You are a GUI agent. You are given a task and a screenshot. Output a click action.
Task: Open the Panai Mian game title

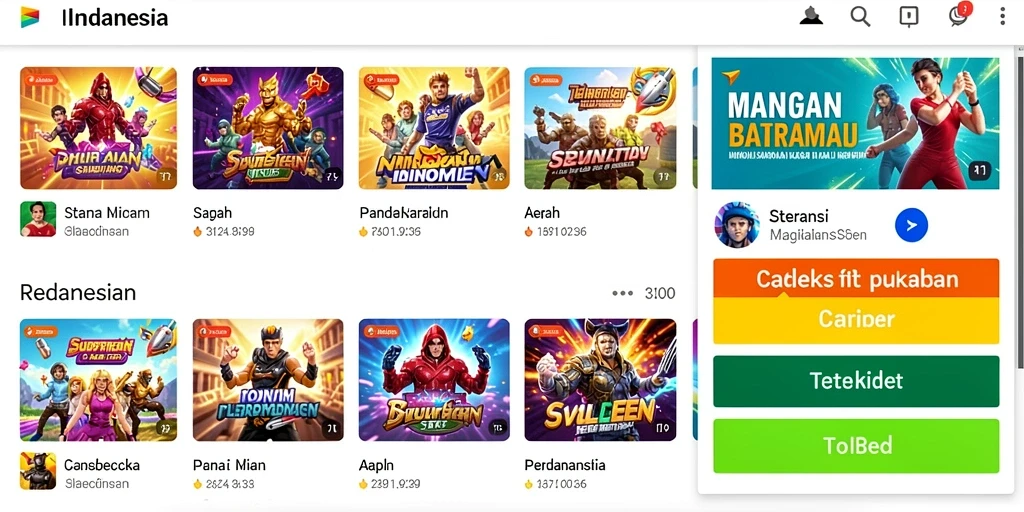coord(229,465)
